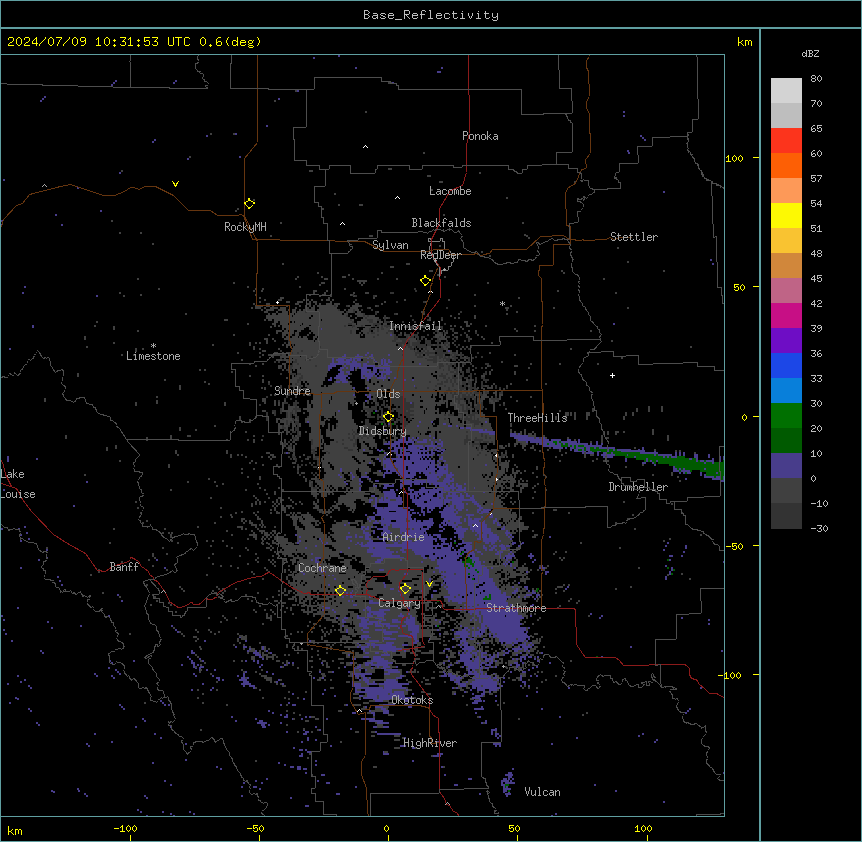Click the blue 33-36 dBZ legend swatch
Screen dimensions: 862x842
tap(786, 365)
